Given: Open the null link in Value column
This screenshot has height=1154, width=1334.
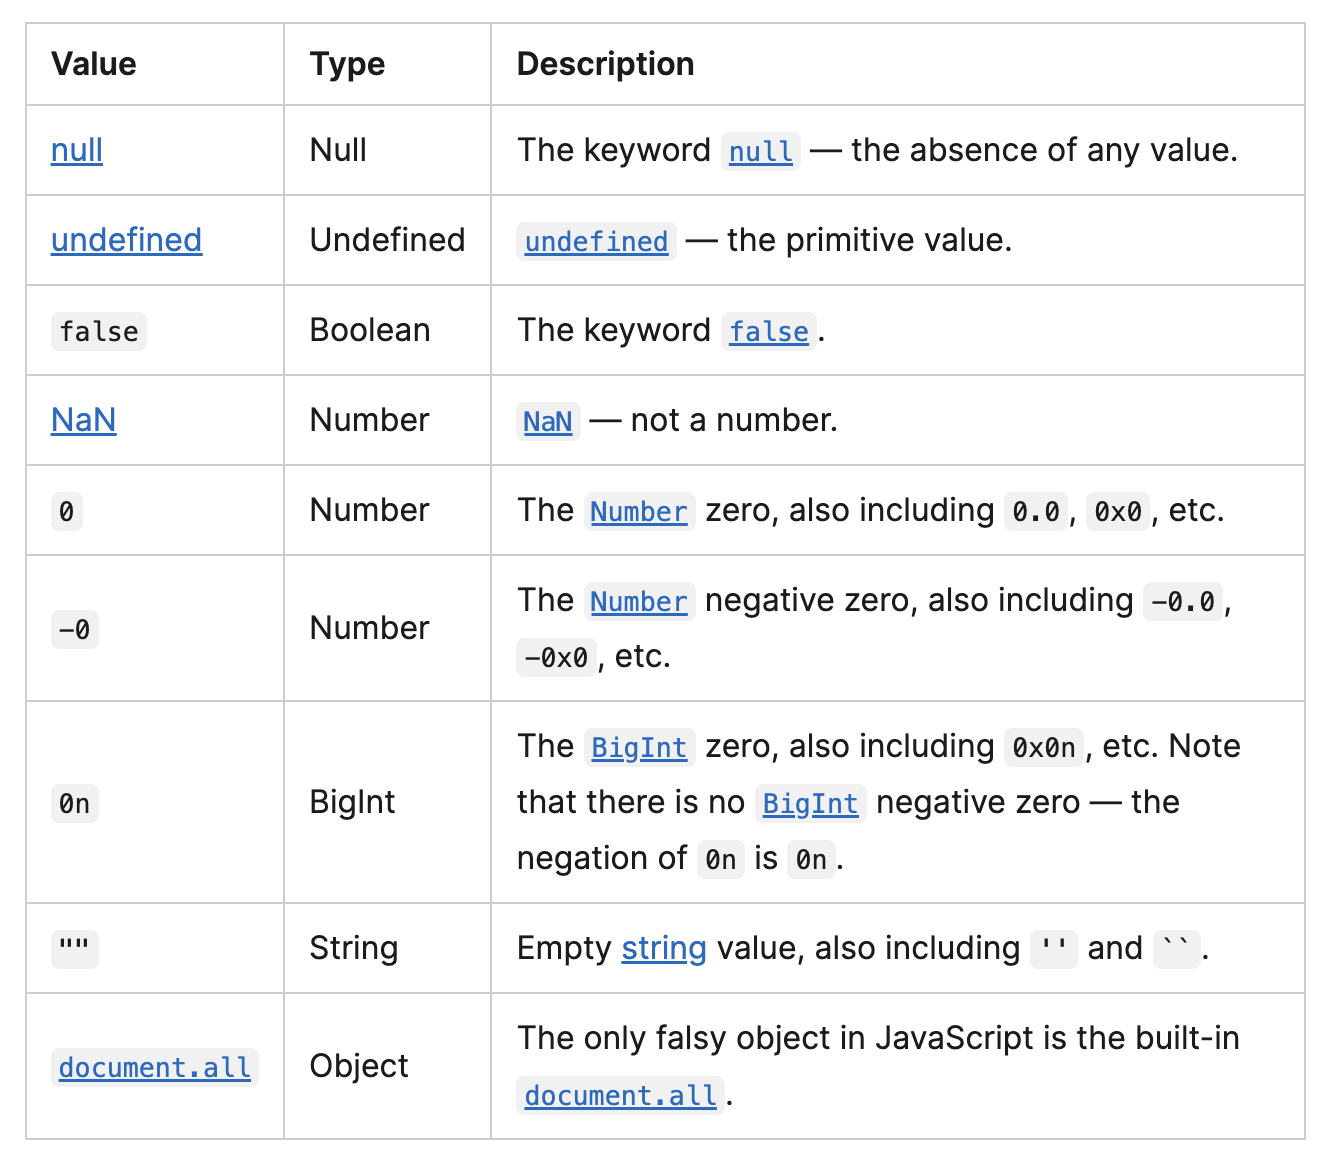Looking at the screenshot, I should 77,150.
